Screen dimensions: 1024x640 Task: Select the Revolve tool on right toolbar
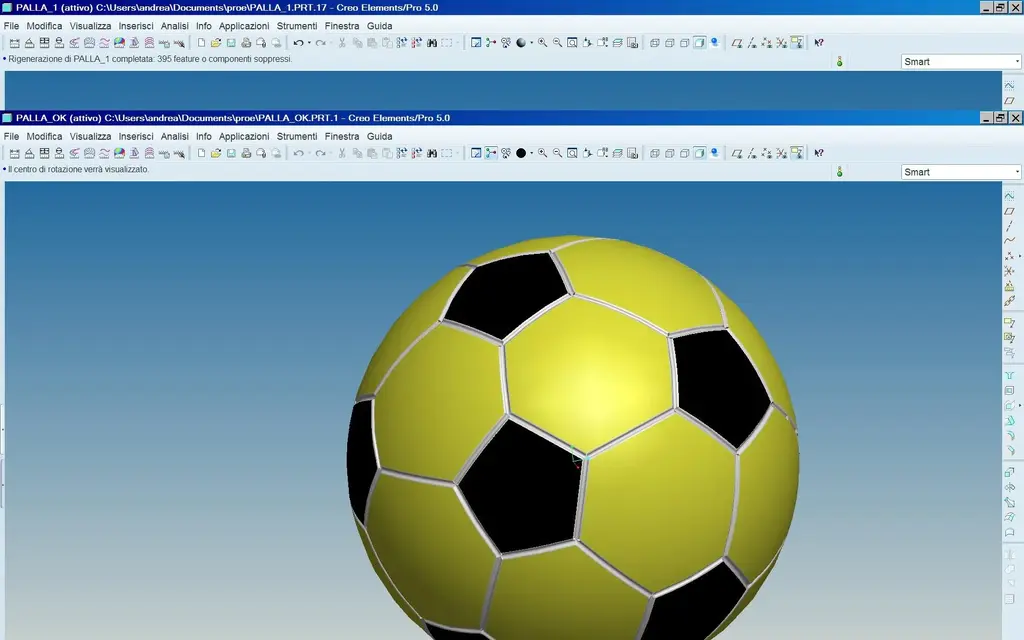pos(1009,487)
